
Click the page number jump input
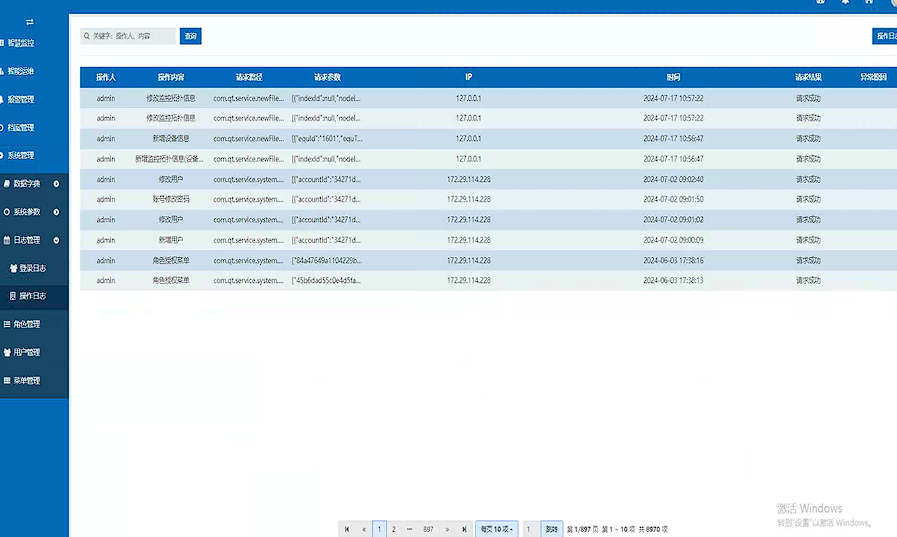click(x=530, y=529)
